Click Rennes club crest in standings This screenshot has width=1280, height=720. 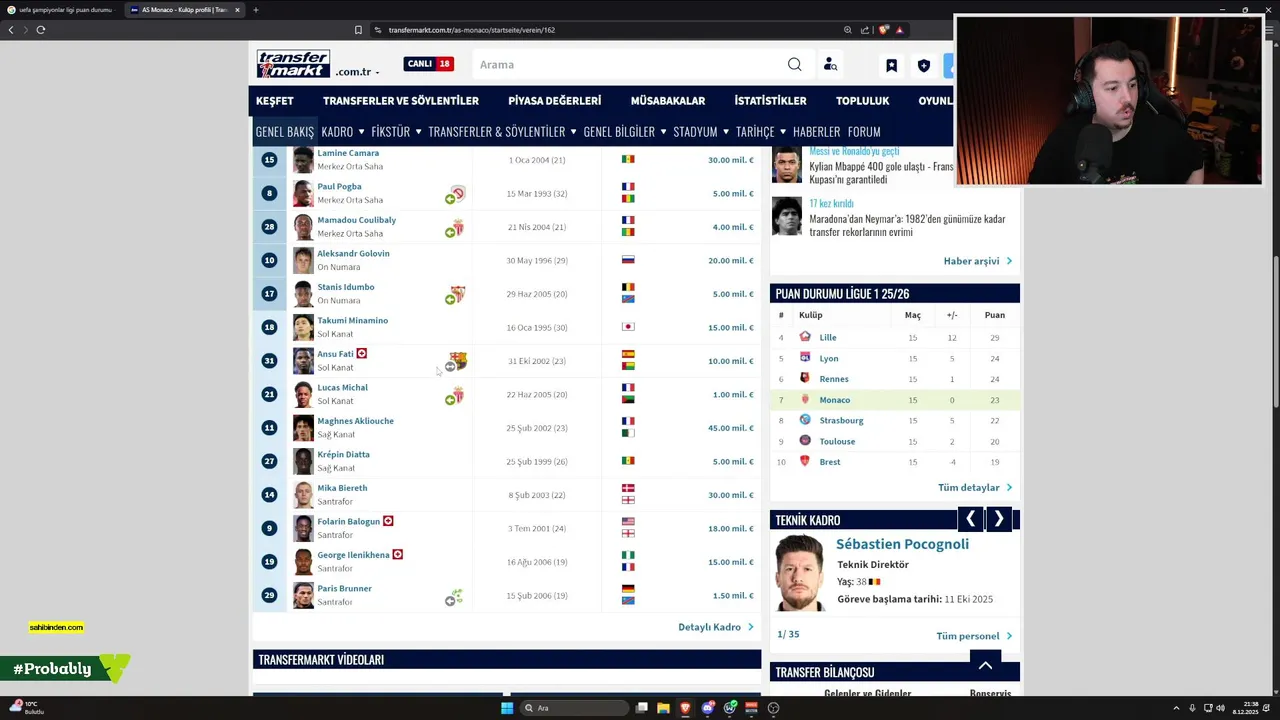(805, 378)
